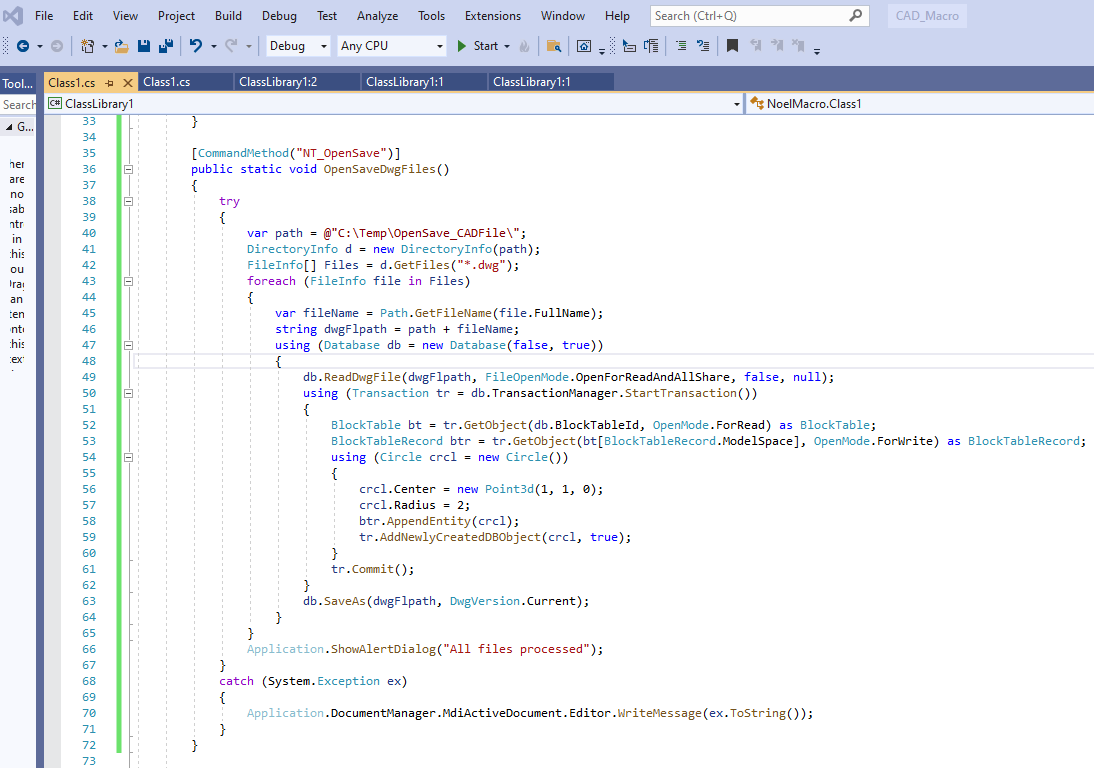1094x768 pixels.
Task: Click the Find in Files icon
Action: (553, 46)
